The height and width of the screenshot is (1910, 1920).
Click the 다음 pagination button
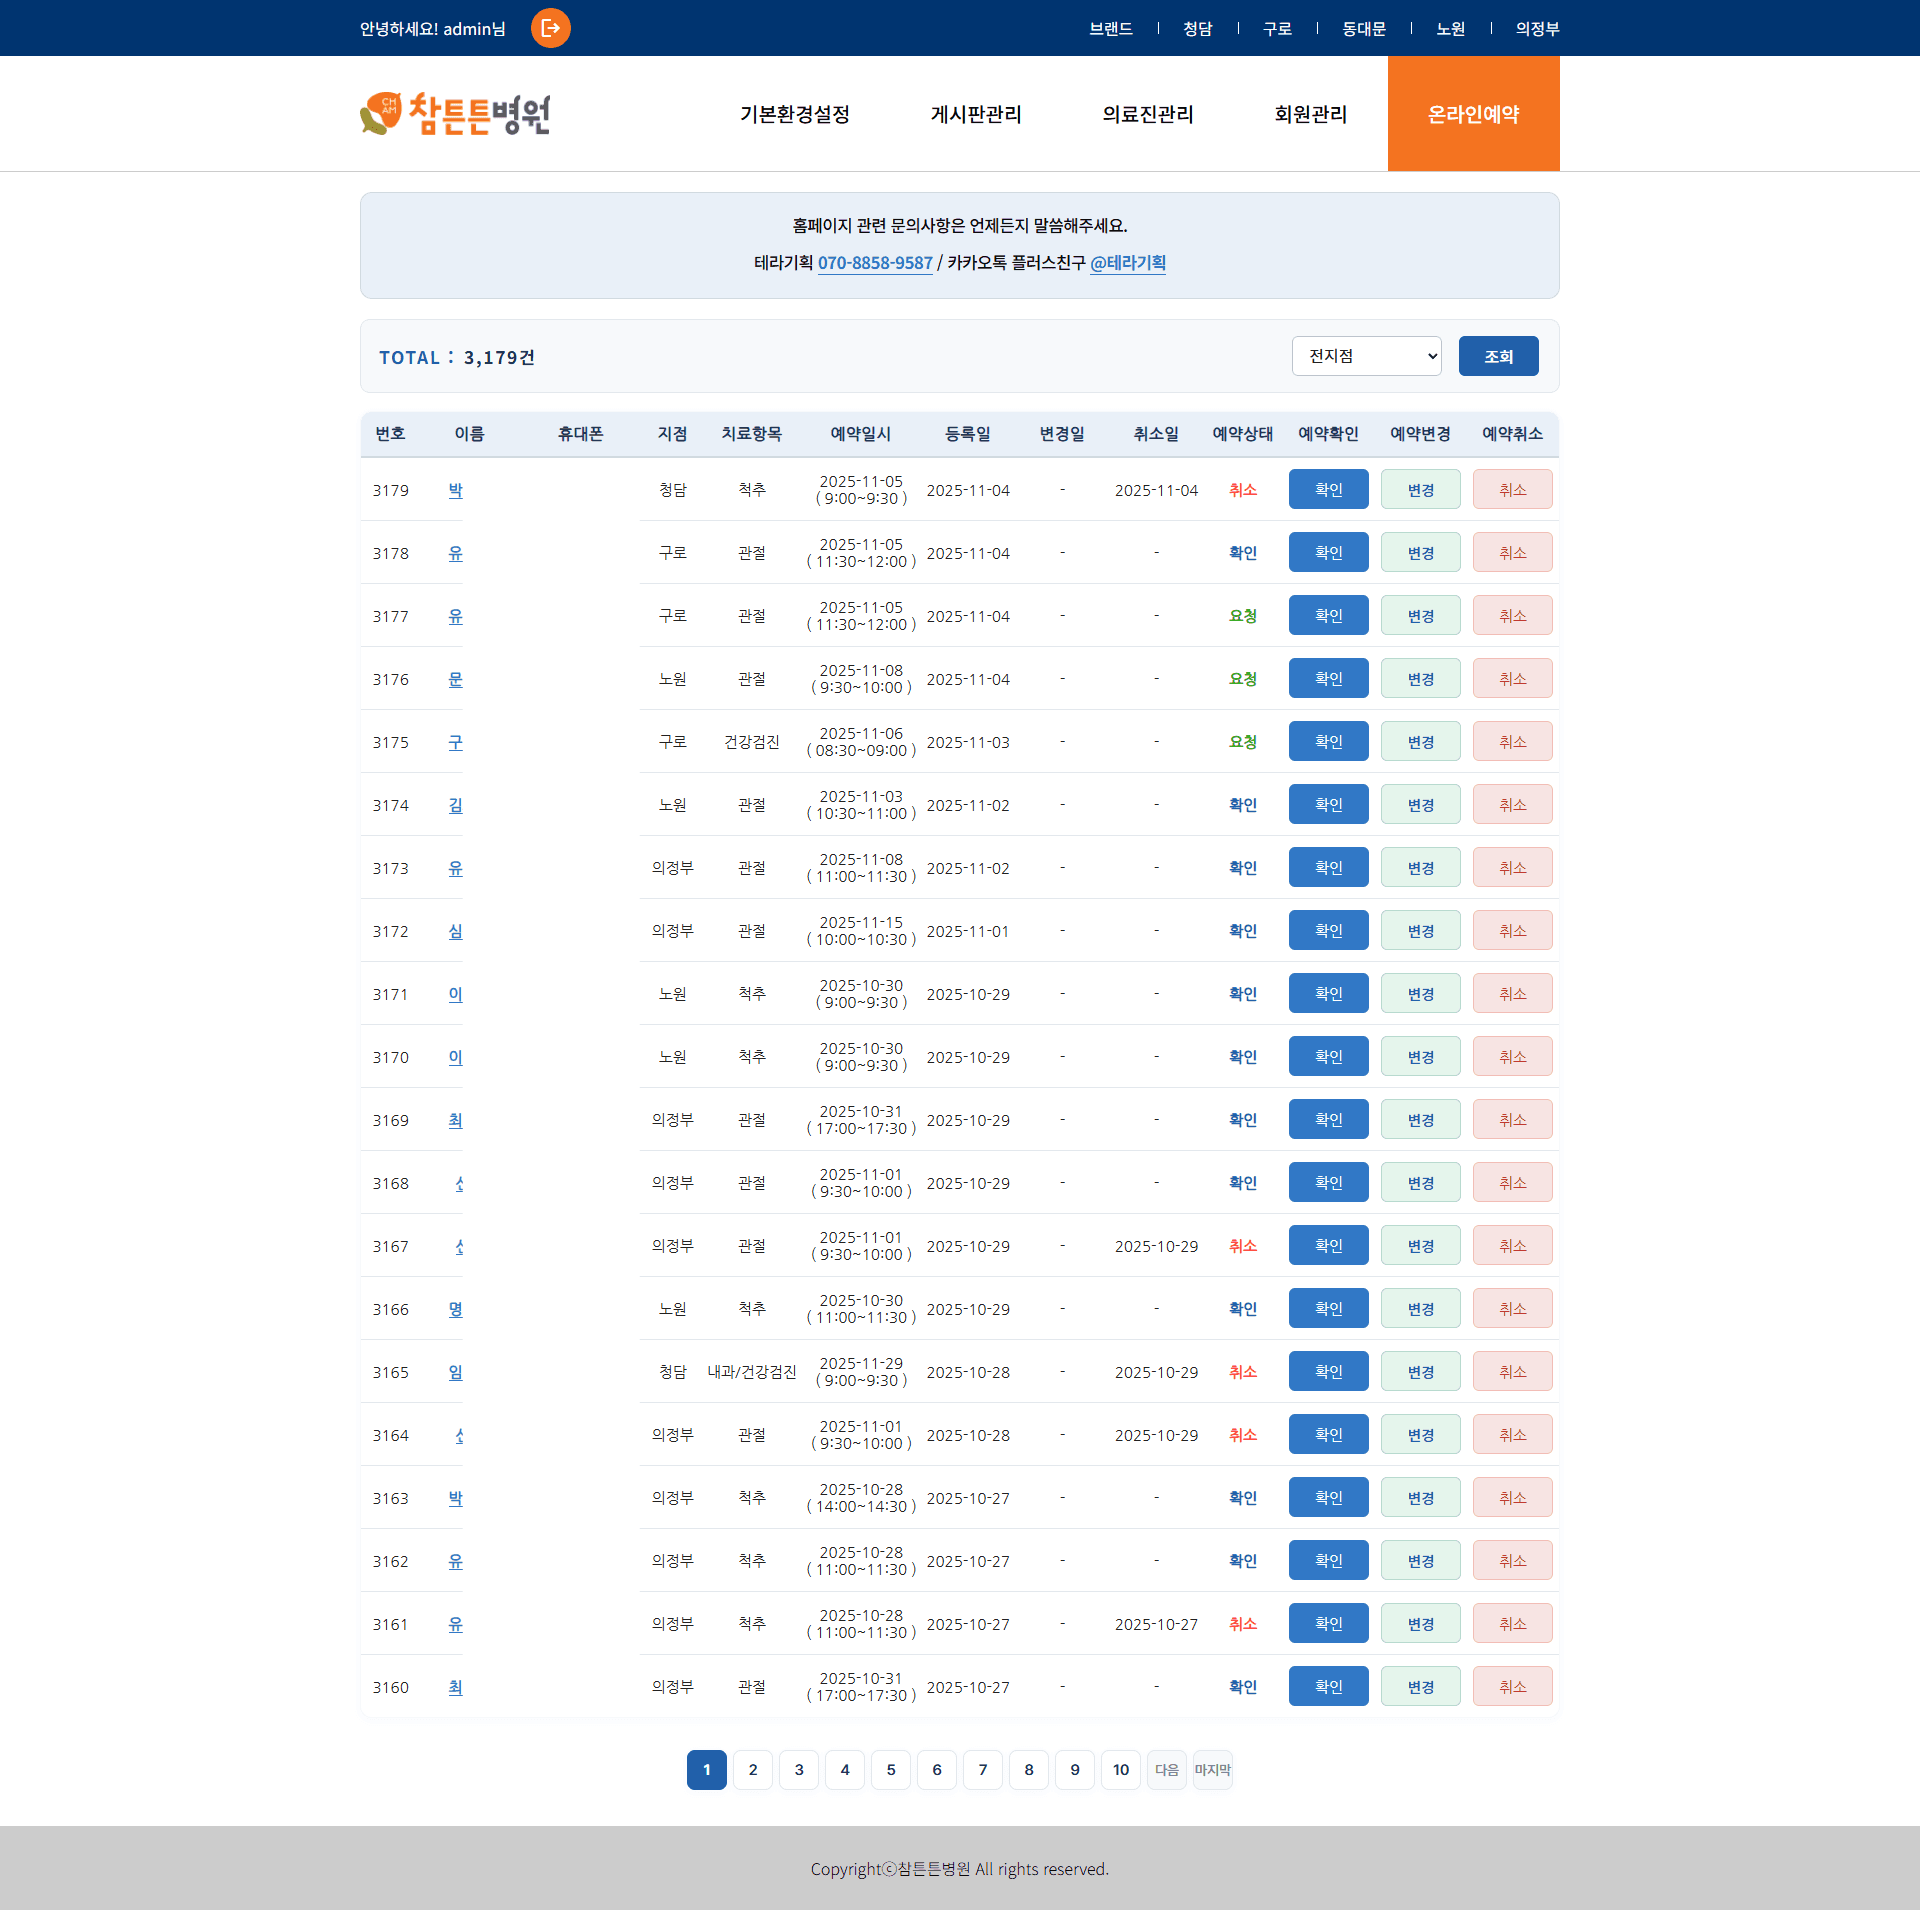point(1166,1770)
